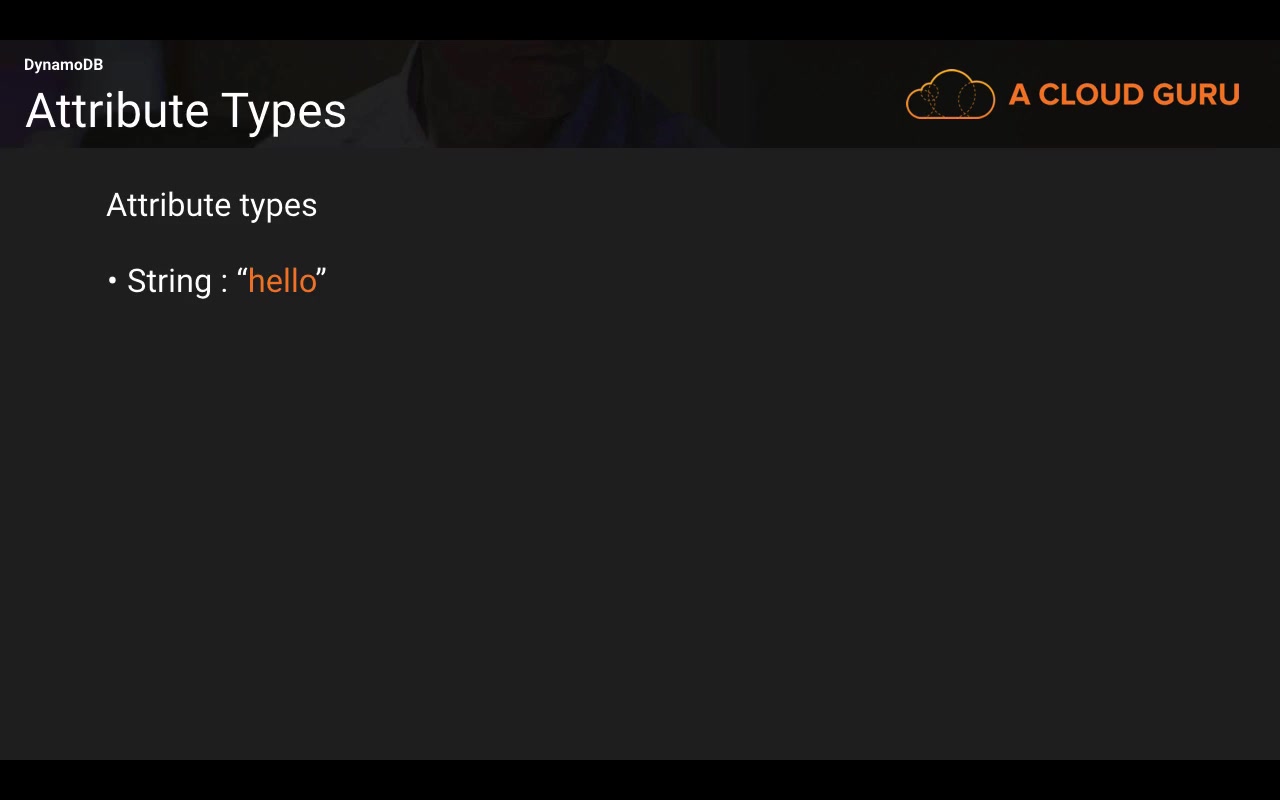The width and height of the screenshot is (1280, 800).
Task: Click the colon after String
Action: click(224, 283)
